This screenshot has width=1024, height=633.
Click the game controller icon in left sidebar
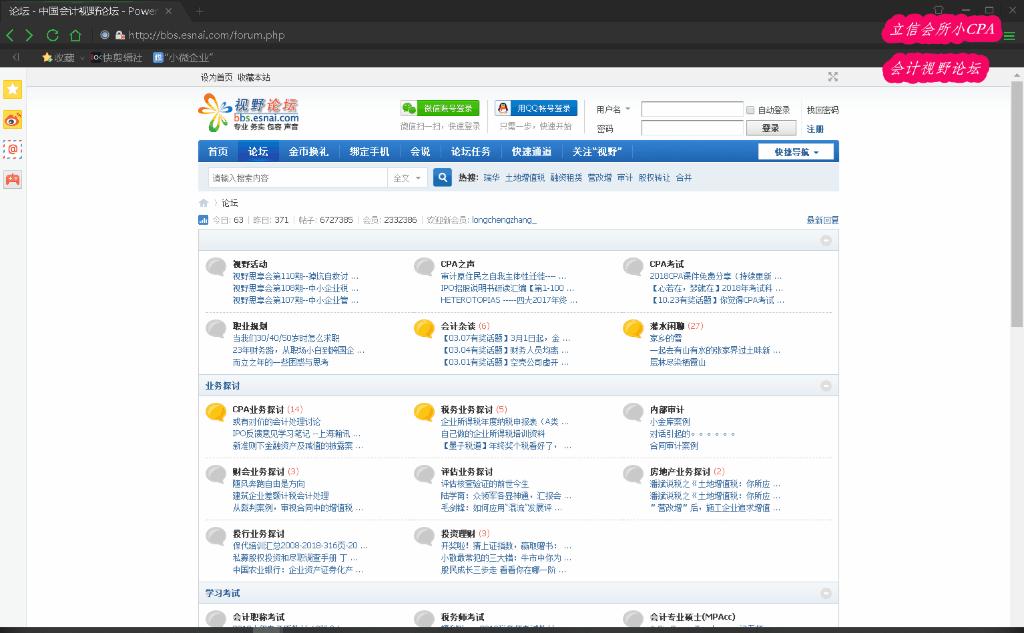click(12, 178)
